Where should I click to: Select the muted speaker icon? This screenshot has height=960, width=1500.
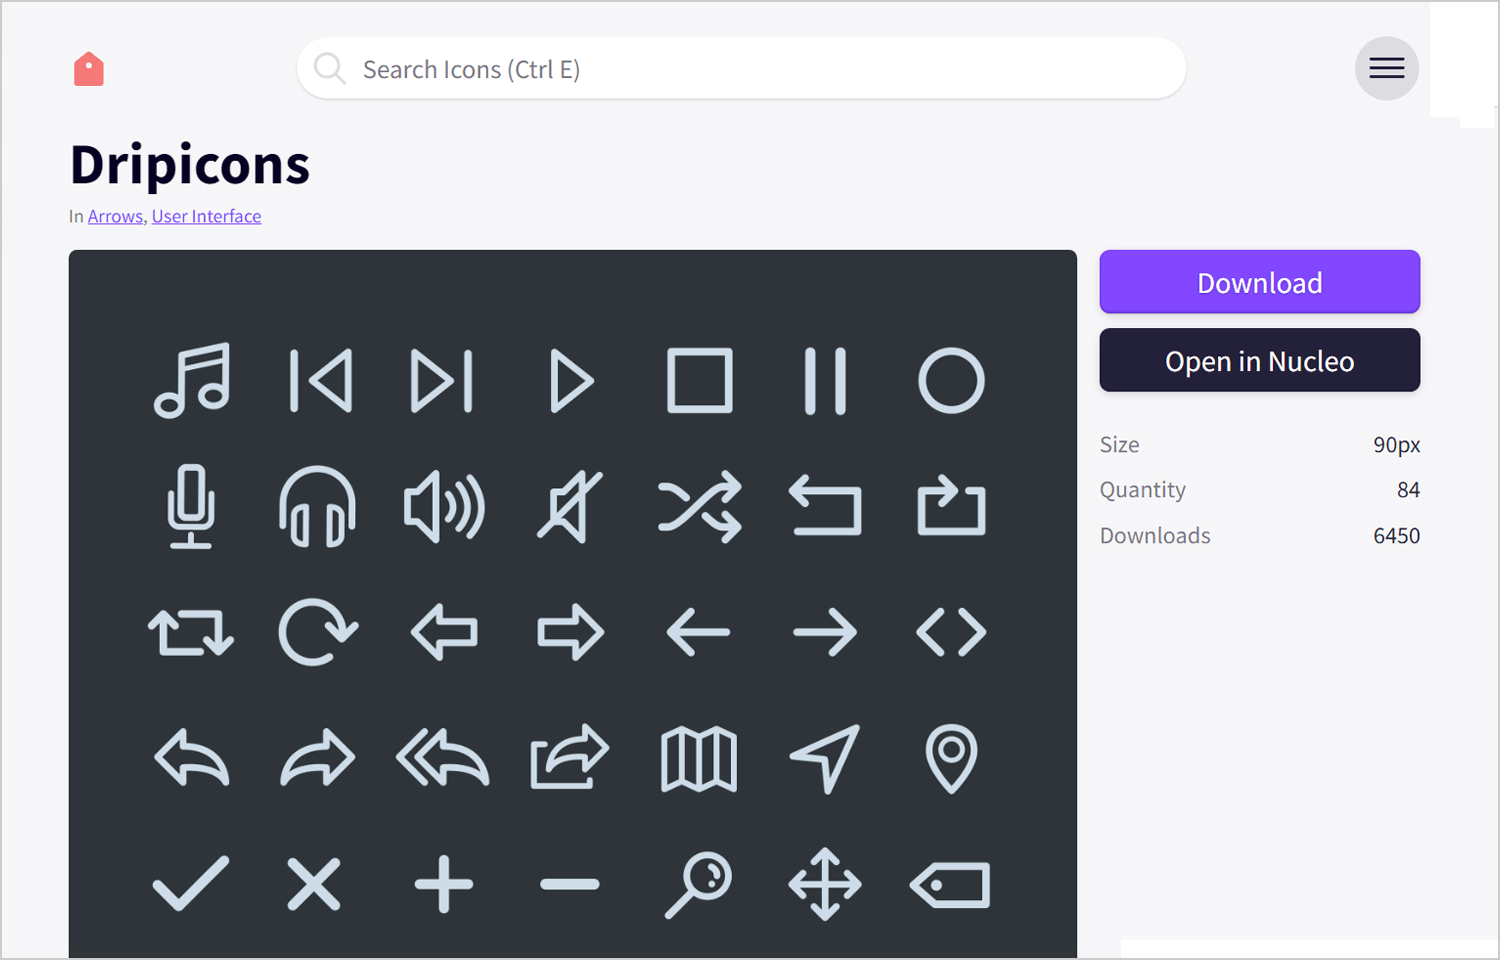(570, 507)
